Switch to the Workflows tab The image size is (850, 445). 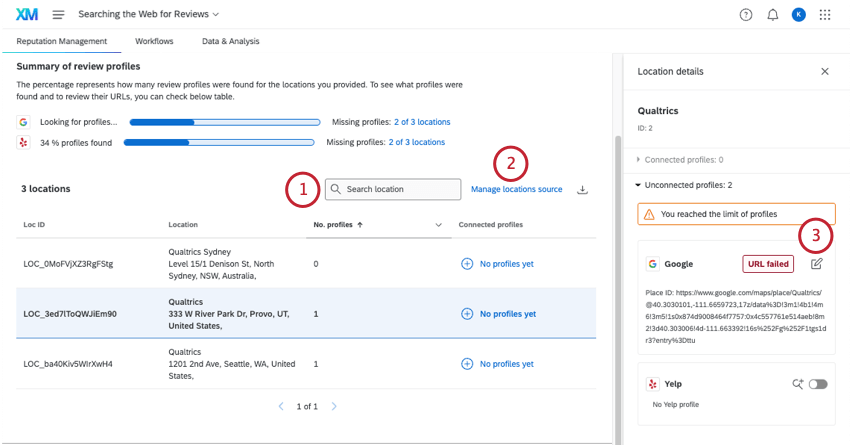click(x=154, y=41)
